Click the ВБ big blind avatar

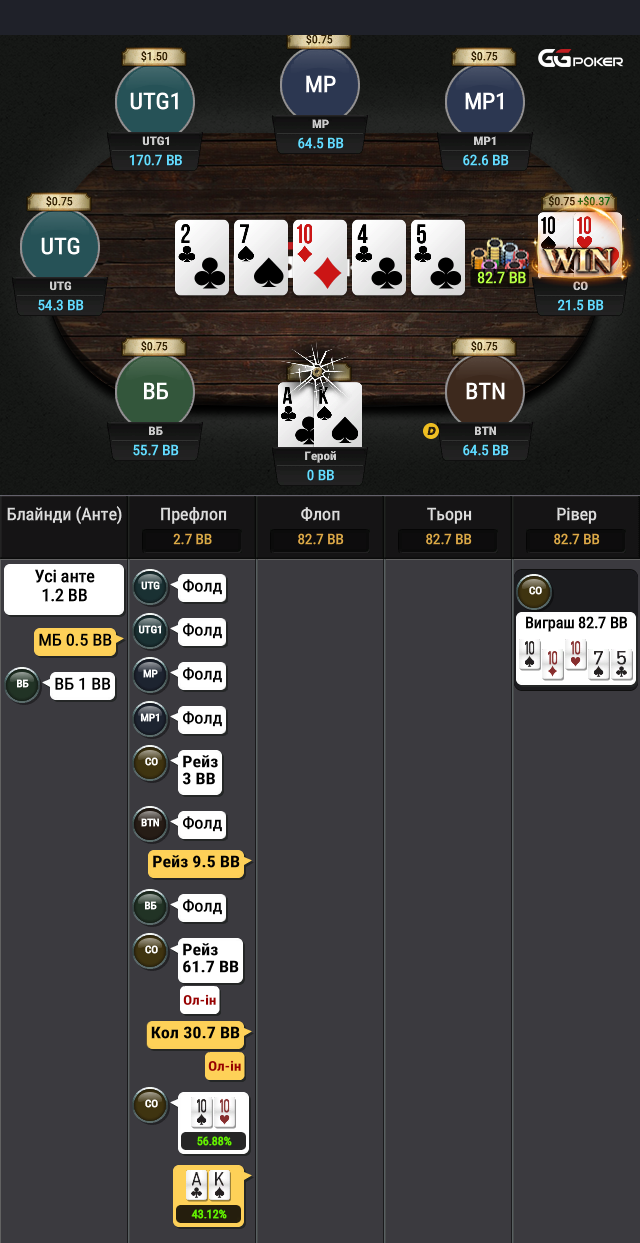click(155, 391)
